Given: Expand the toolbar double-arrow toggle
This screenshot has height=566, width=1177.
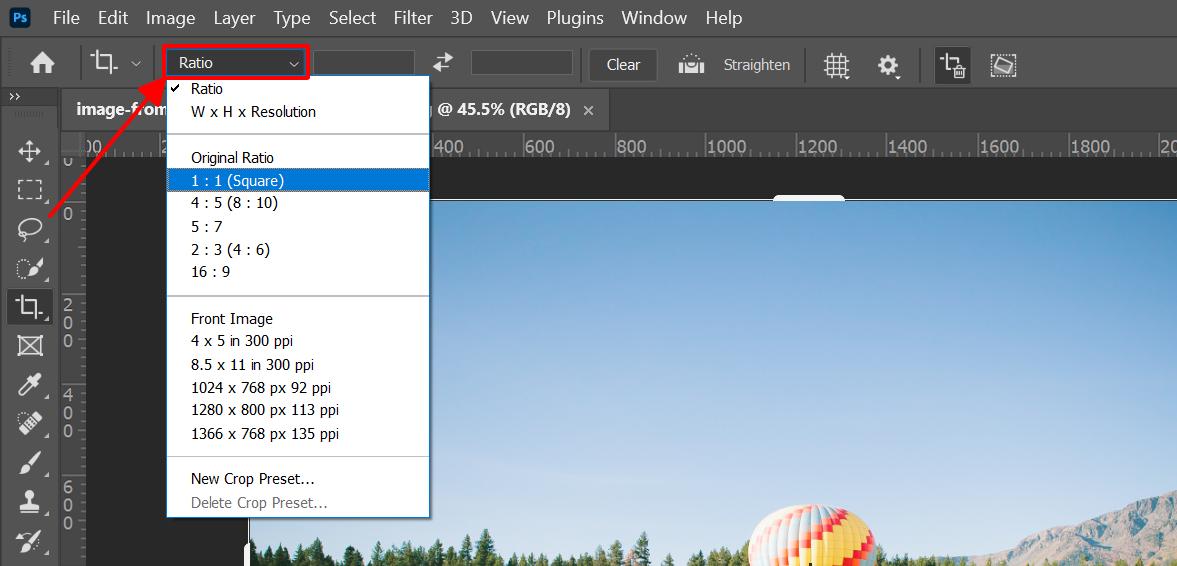Looking at the screenshot, I should click(14, 96).
